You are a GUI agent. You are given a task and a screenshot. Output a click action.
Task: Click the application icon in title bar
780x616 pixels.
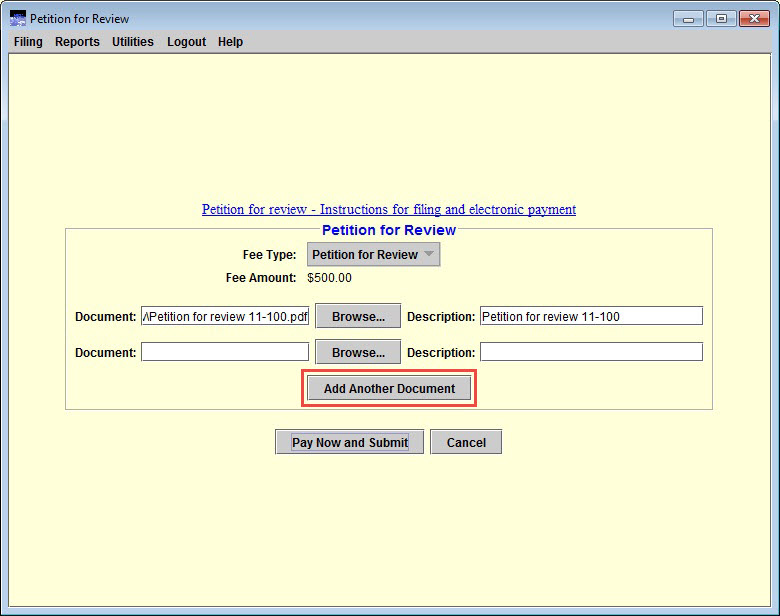coord(18,19)
